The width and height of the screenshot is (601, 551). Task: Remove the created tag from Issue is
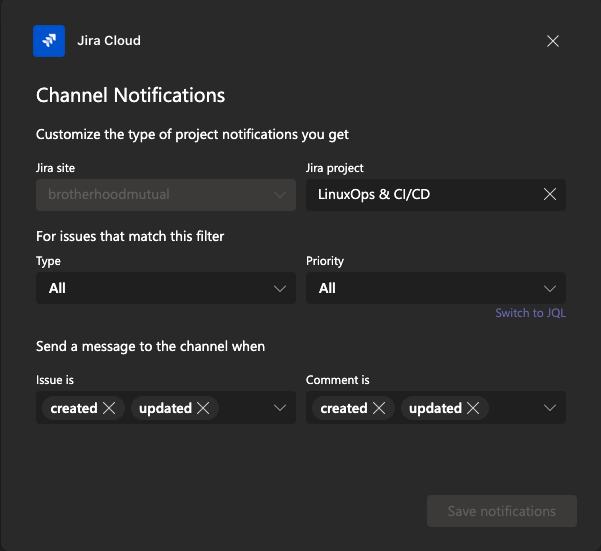tap(109, 408)
